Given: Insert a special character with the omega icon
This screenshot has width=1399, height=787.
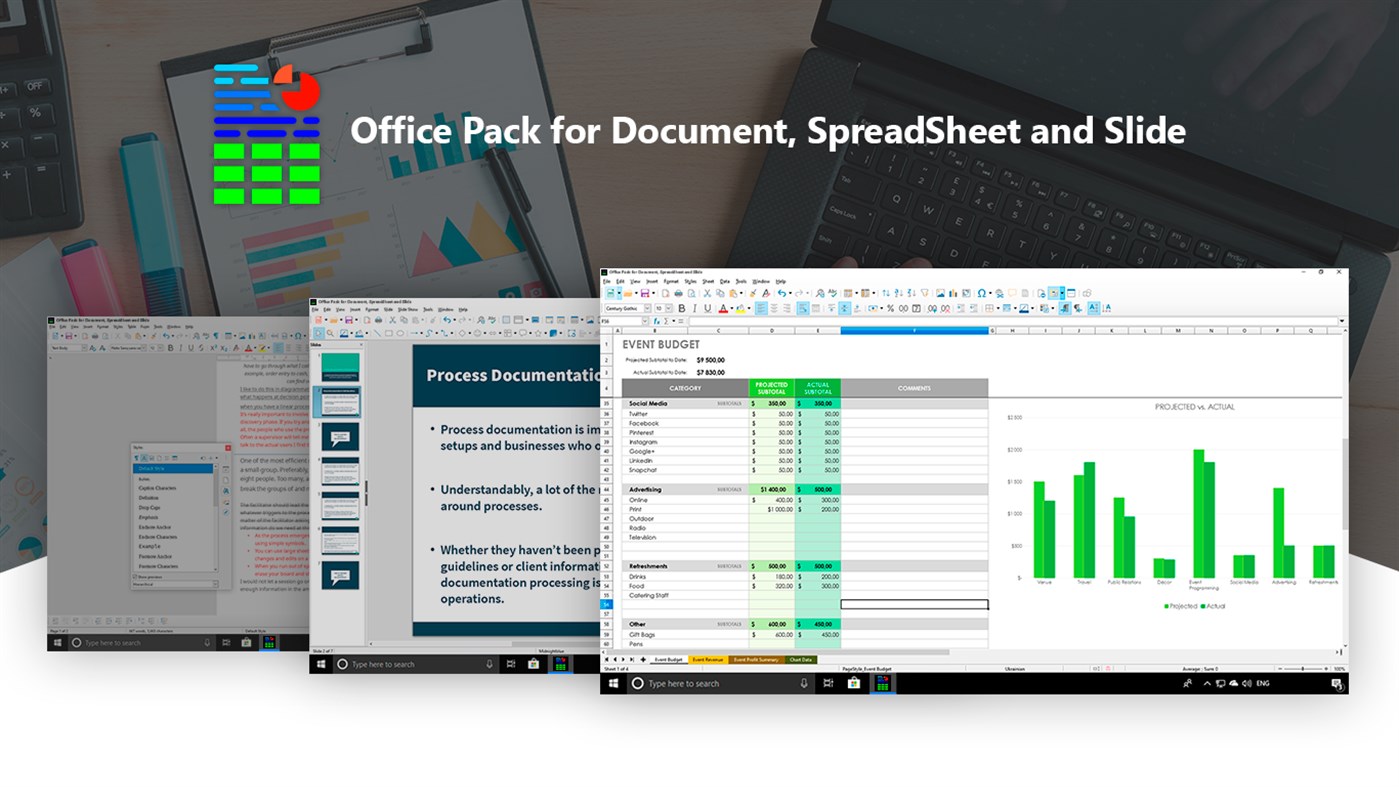Looking at the screenshot, I should pyautogui.click(x=982, y=292).
